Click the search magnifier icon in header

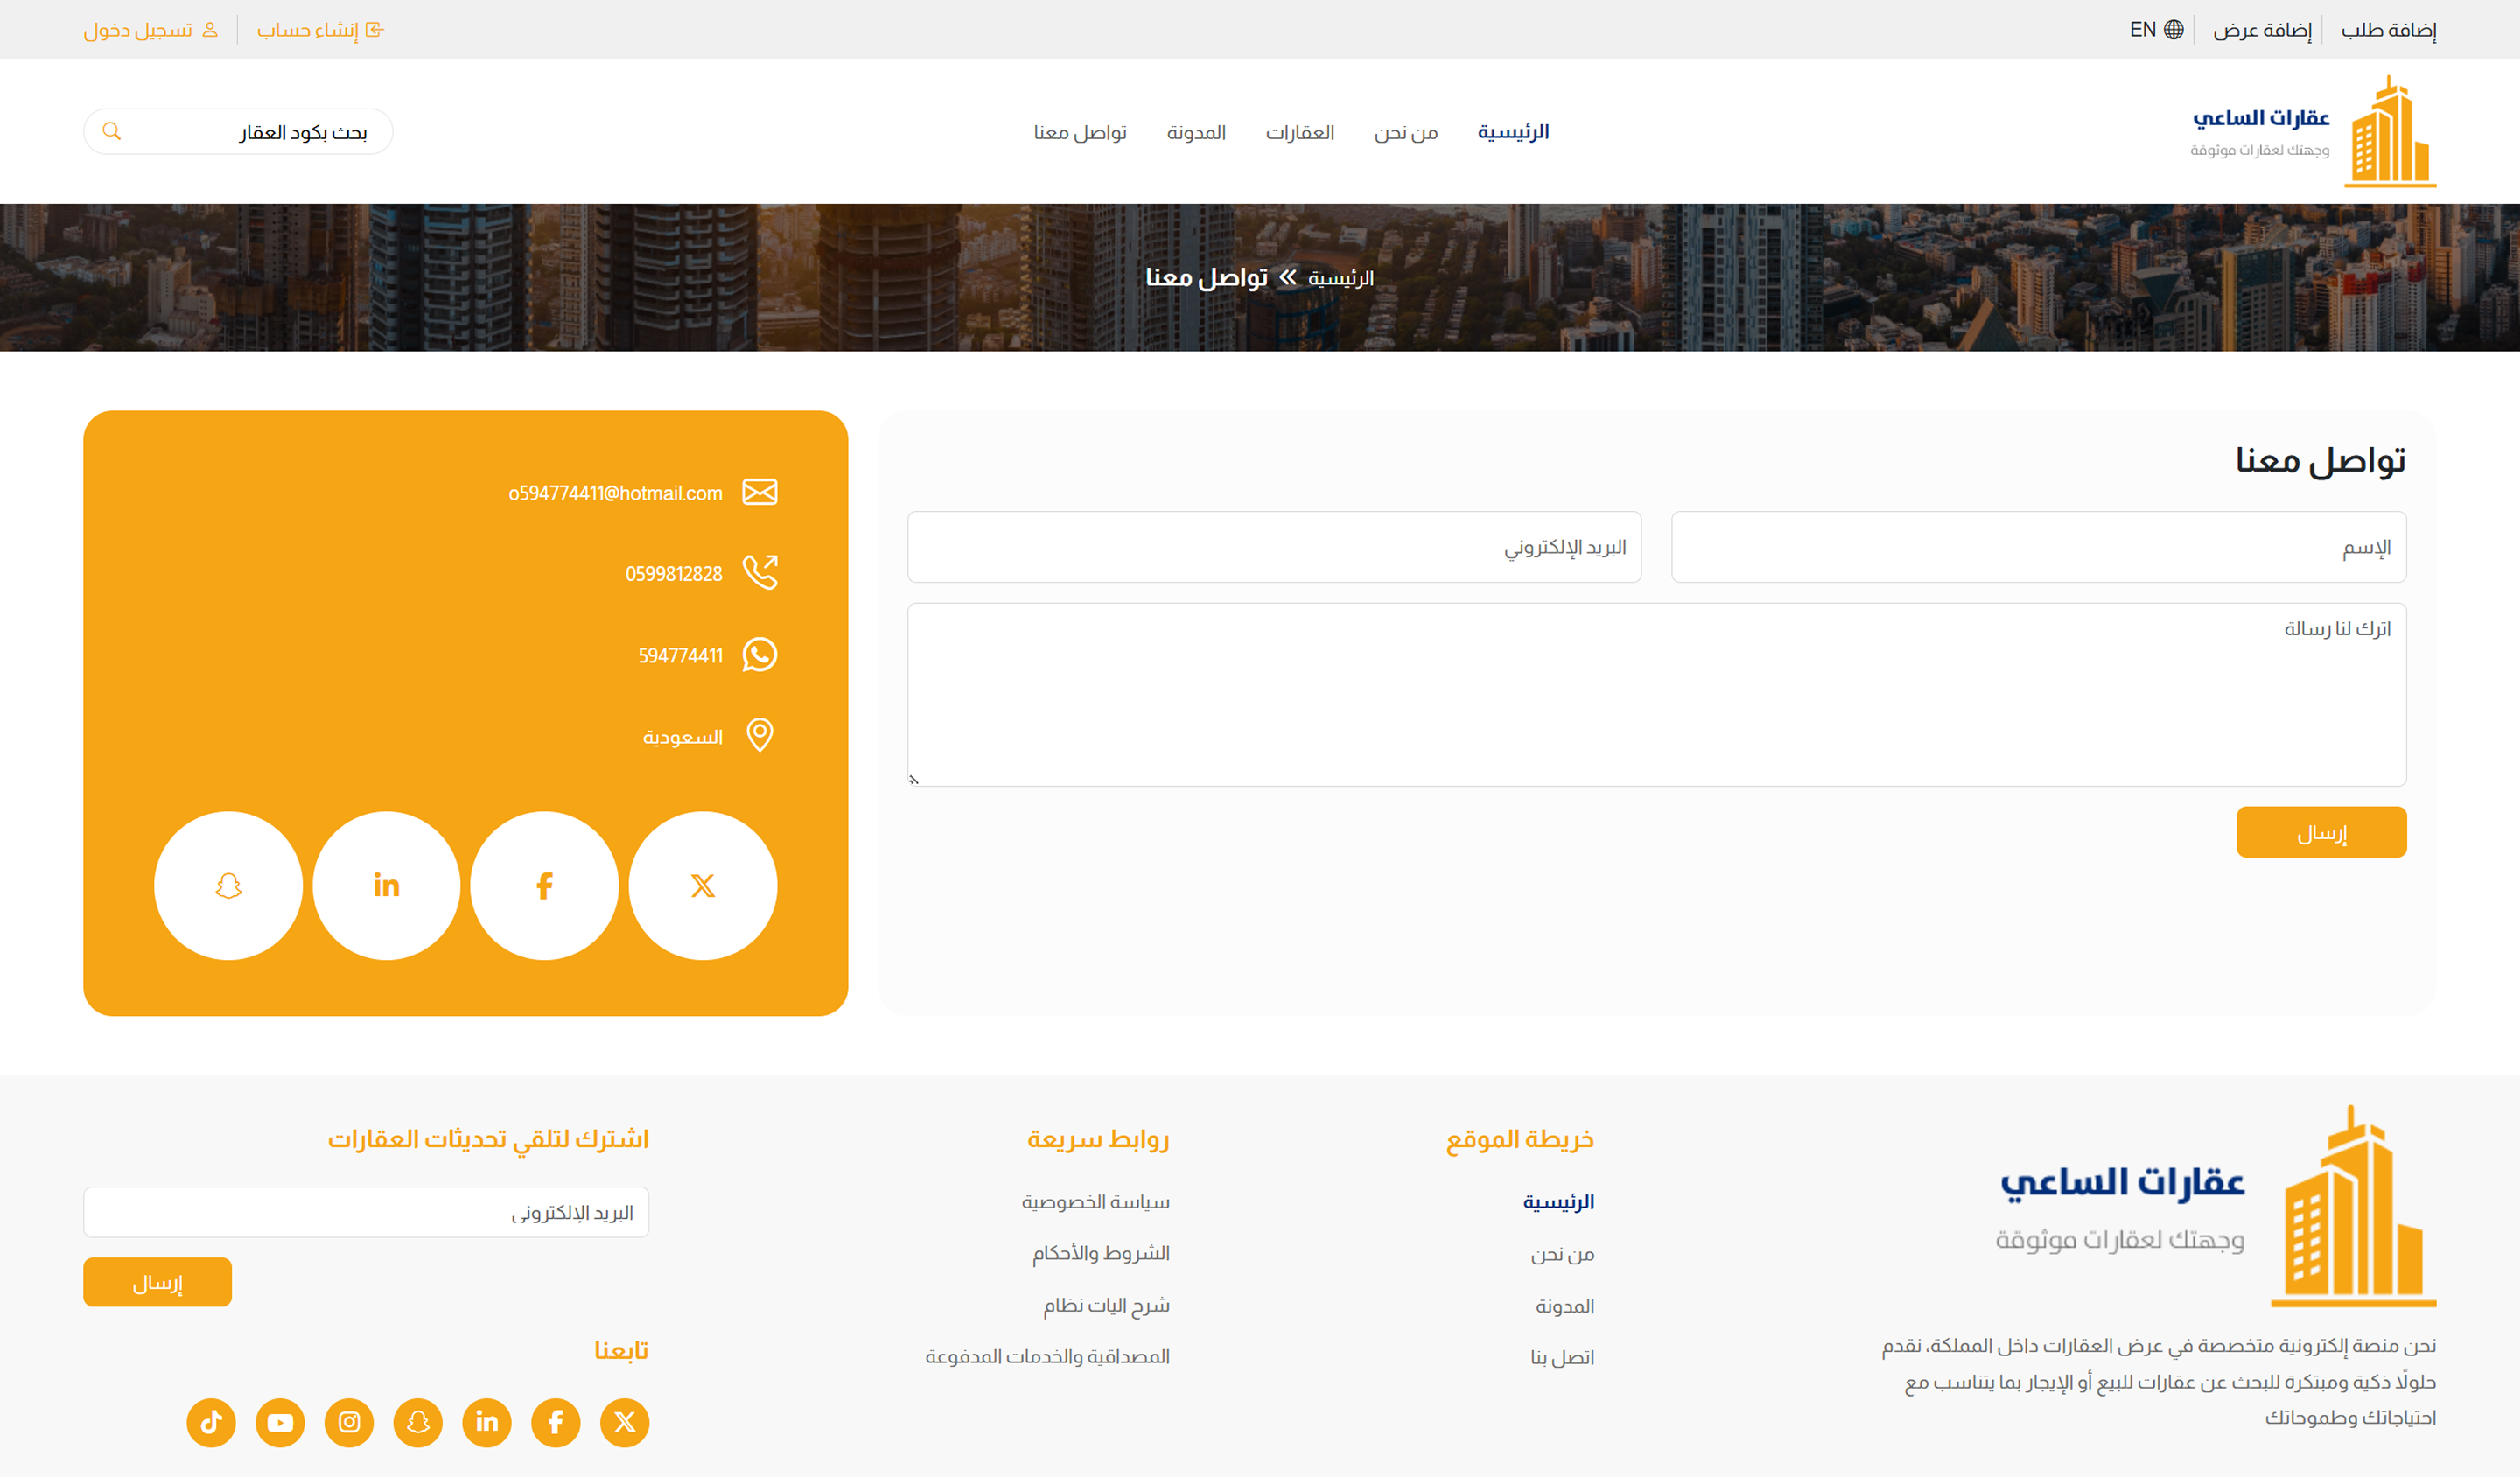point(112,131)
